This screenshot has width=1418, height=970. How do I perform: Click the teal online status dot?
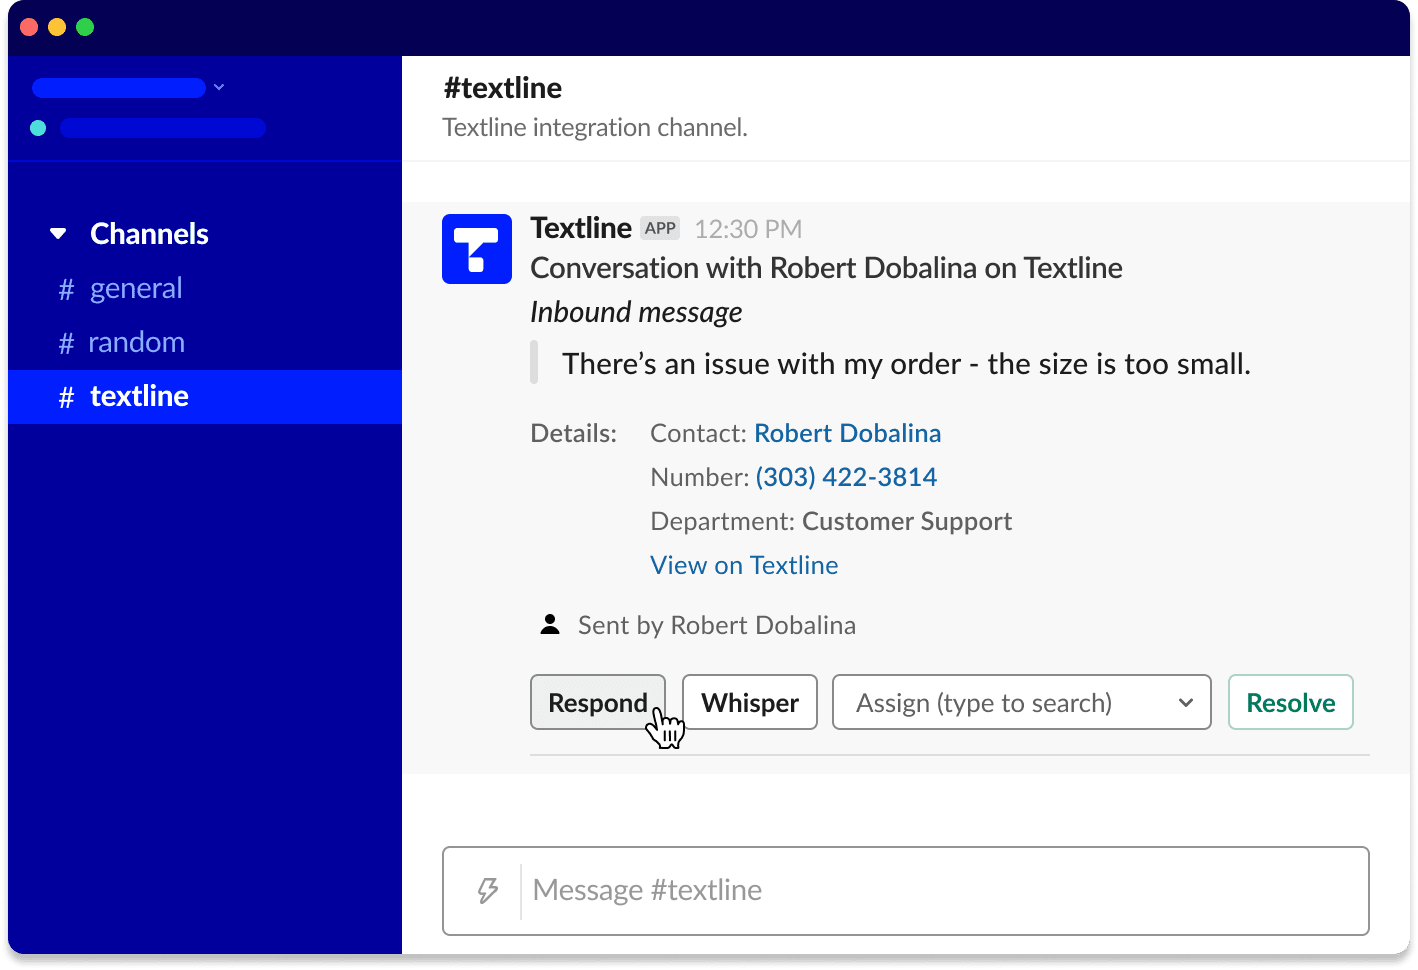pyautogui.click(x=38, y=128)
